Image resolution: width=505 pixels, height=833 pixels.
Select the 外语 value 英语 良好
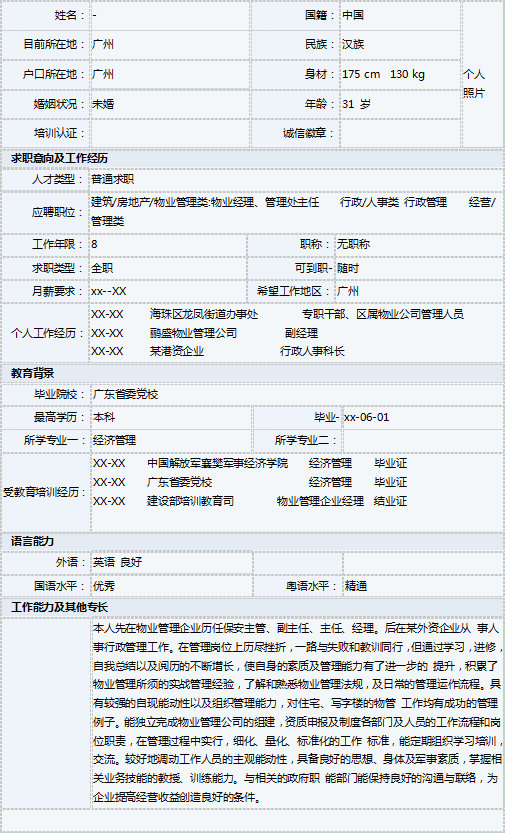coord(117,562)
